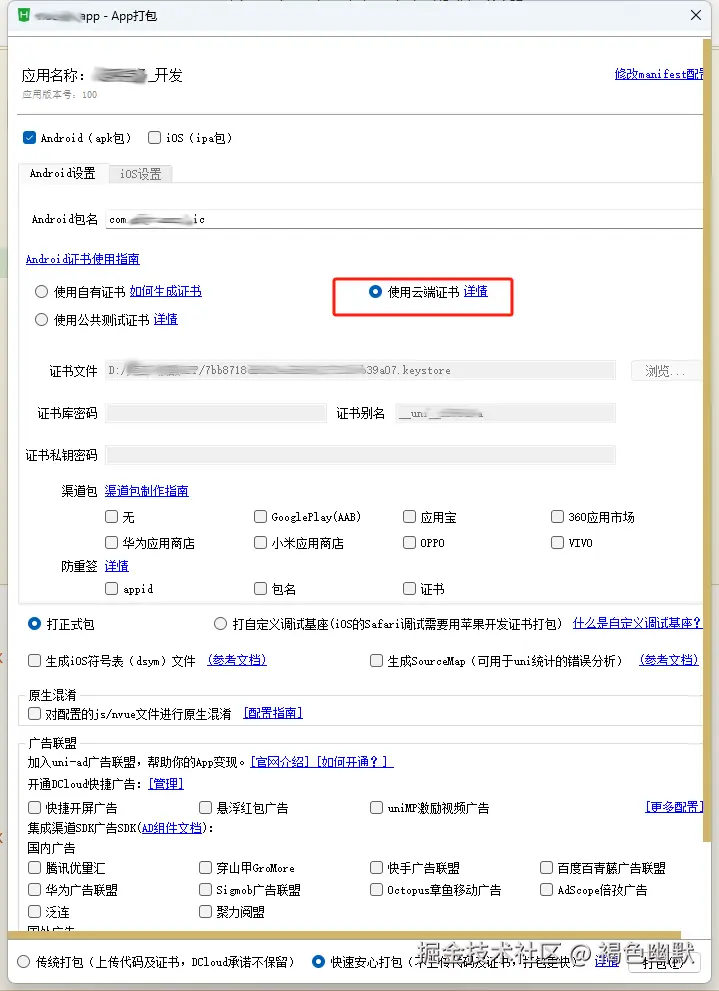This screenshot has width=719, height=991.
Task: Enable the iOS (ipa包) checkbox
Action: (x=154, y=137)
